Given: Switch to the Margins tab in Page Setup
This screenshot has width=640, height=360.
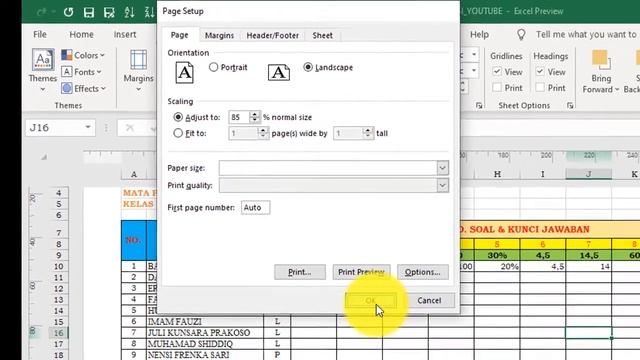Looking at the screenshot, I should [x=220, y=36].
